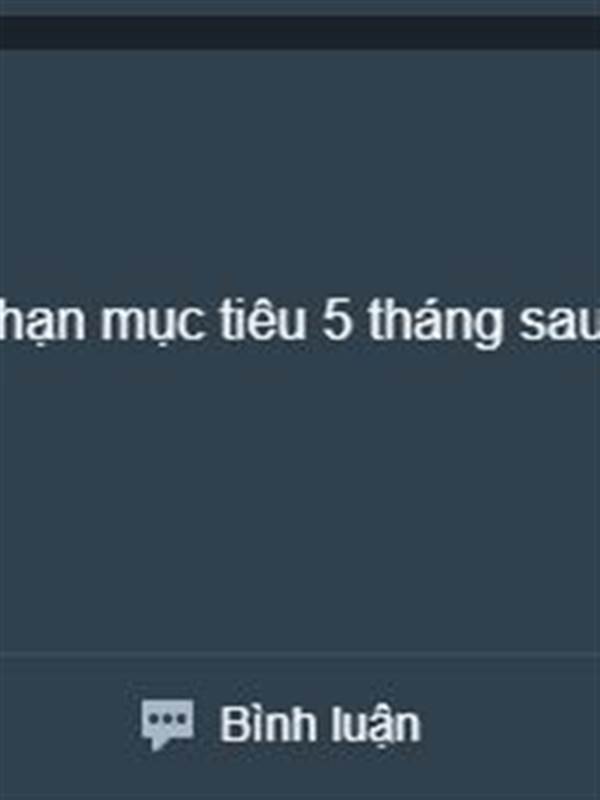600x800 pixels.
Task: Click the divider line above Bình luận
Action: pos(300,653)
